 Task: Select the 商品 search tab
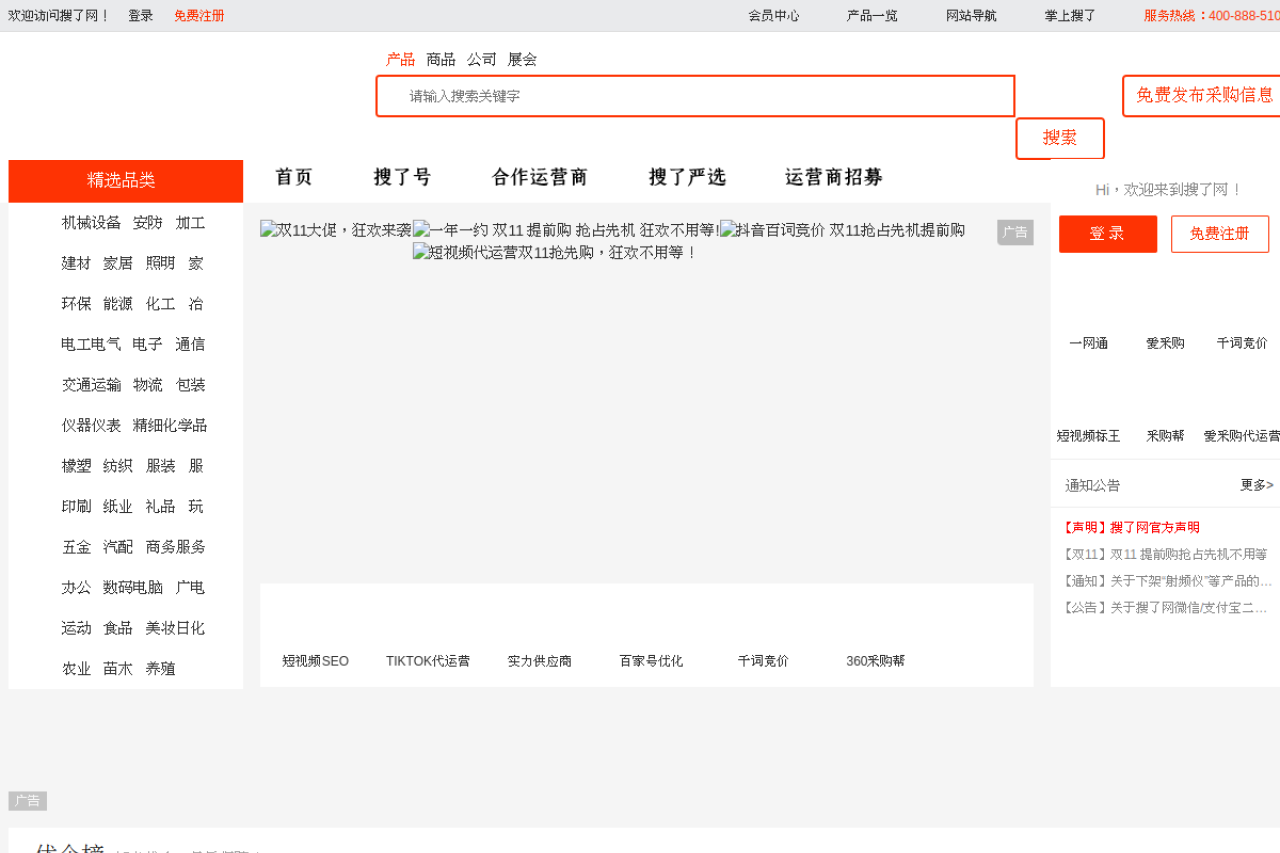(440, 59)
